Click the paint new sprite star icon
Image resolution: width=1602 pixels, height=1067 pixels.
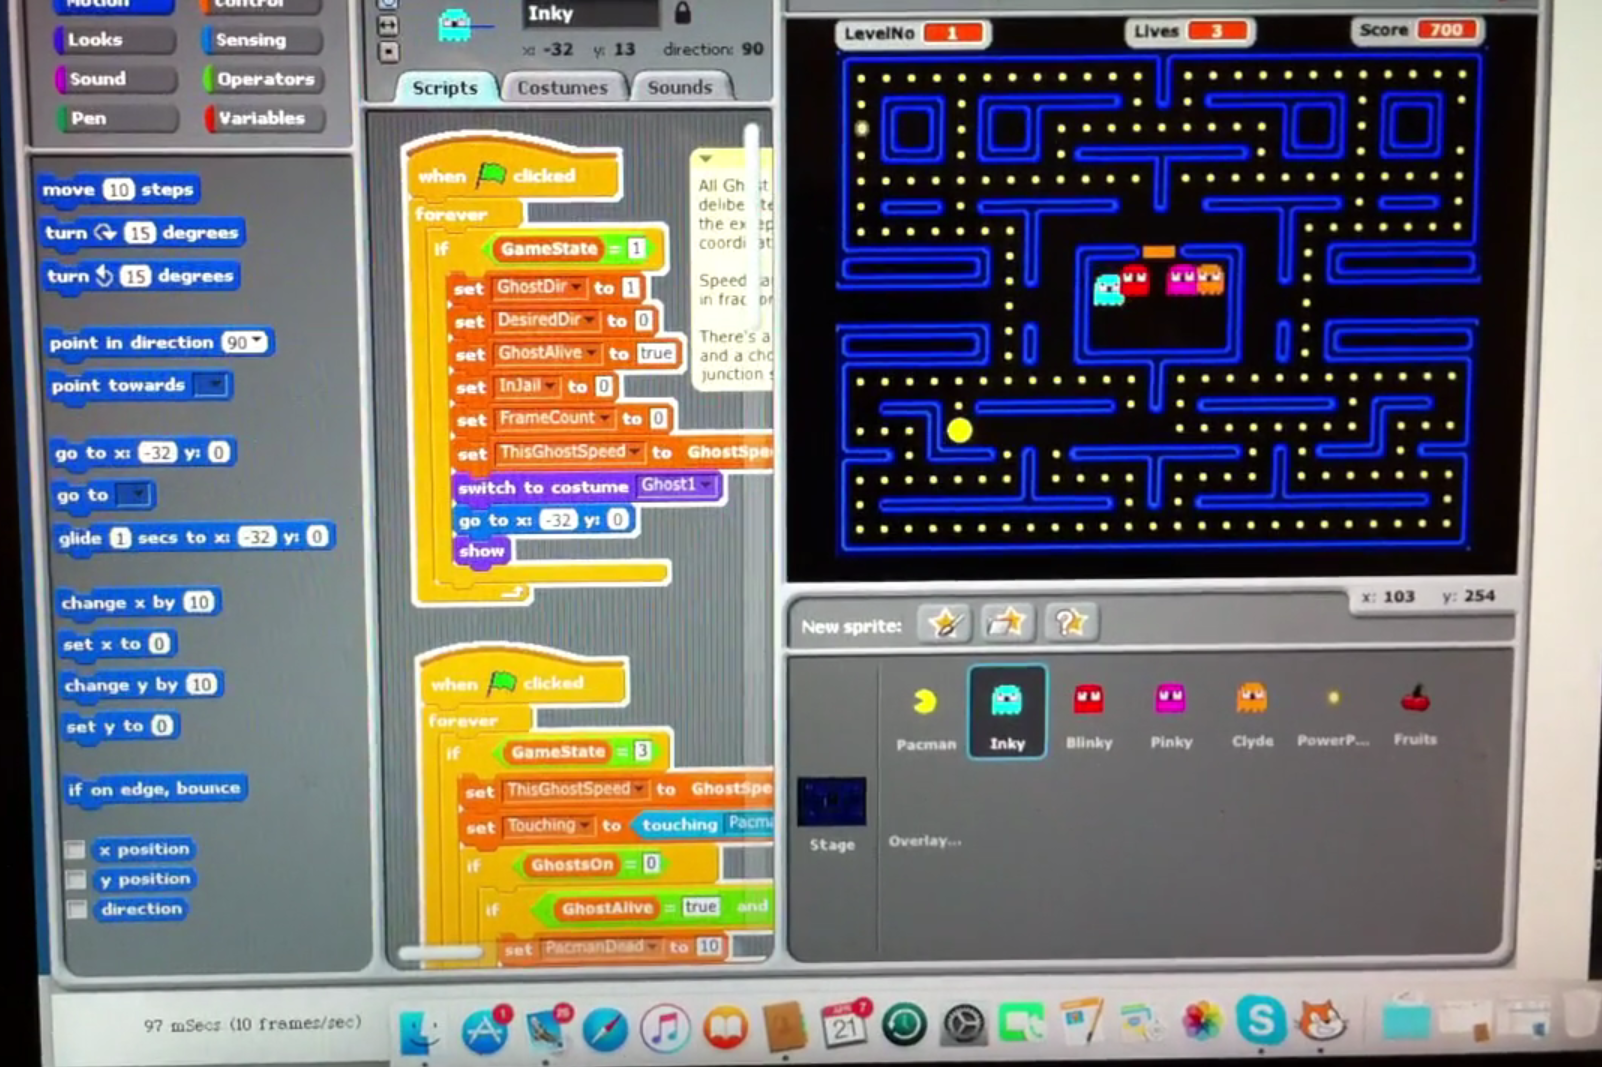[944, 624]
